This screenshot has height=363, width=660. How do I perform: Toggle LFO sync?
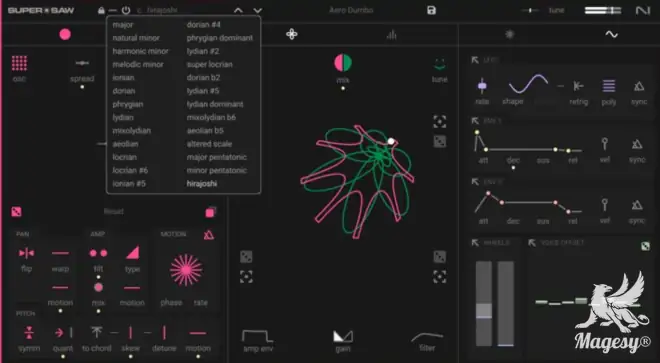[x=639, y=86]
